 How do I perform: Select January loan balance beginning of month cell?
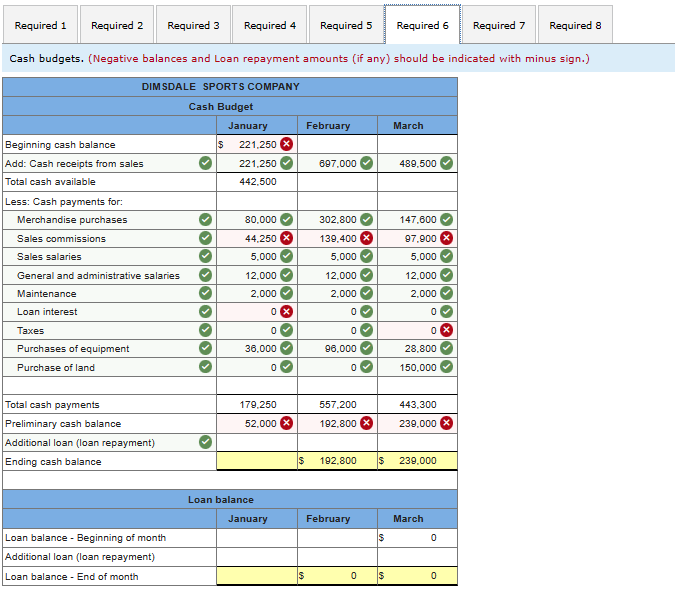[x=257, y=538]
